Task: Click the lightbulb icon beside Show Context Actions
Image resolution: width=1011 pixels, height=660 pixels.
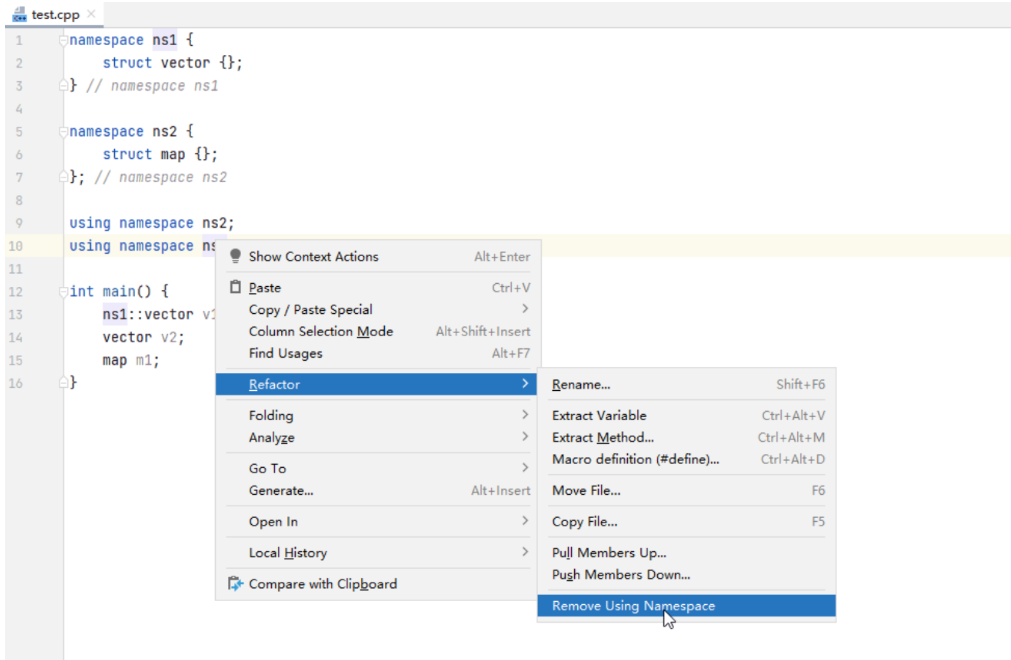Action: point(236,257)
